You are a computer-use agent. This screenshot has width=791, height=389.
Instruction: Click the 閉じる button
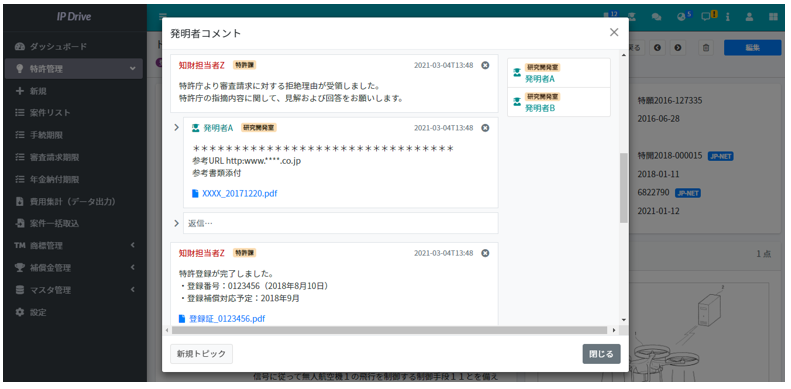(601, 354)
